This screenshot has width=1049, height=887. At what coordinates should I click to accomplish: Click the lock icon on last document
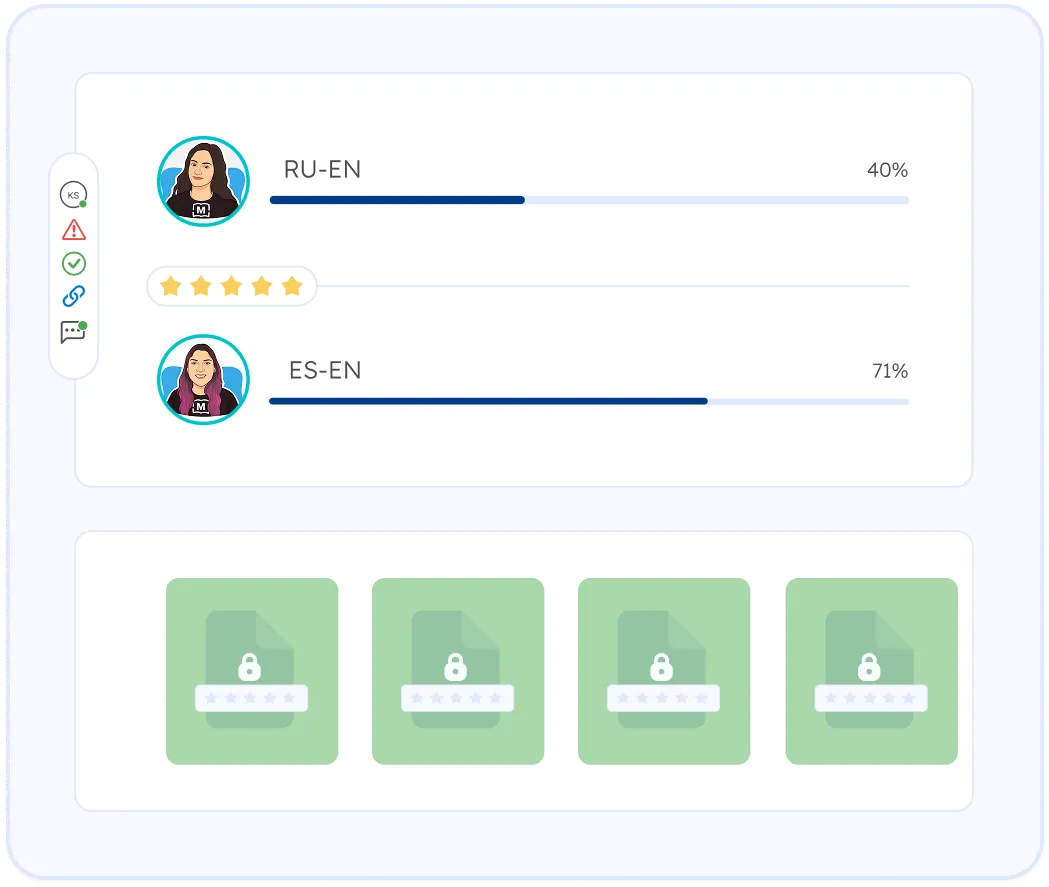click(x=869, y=666)
